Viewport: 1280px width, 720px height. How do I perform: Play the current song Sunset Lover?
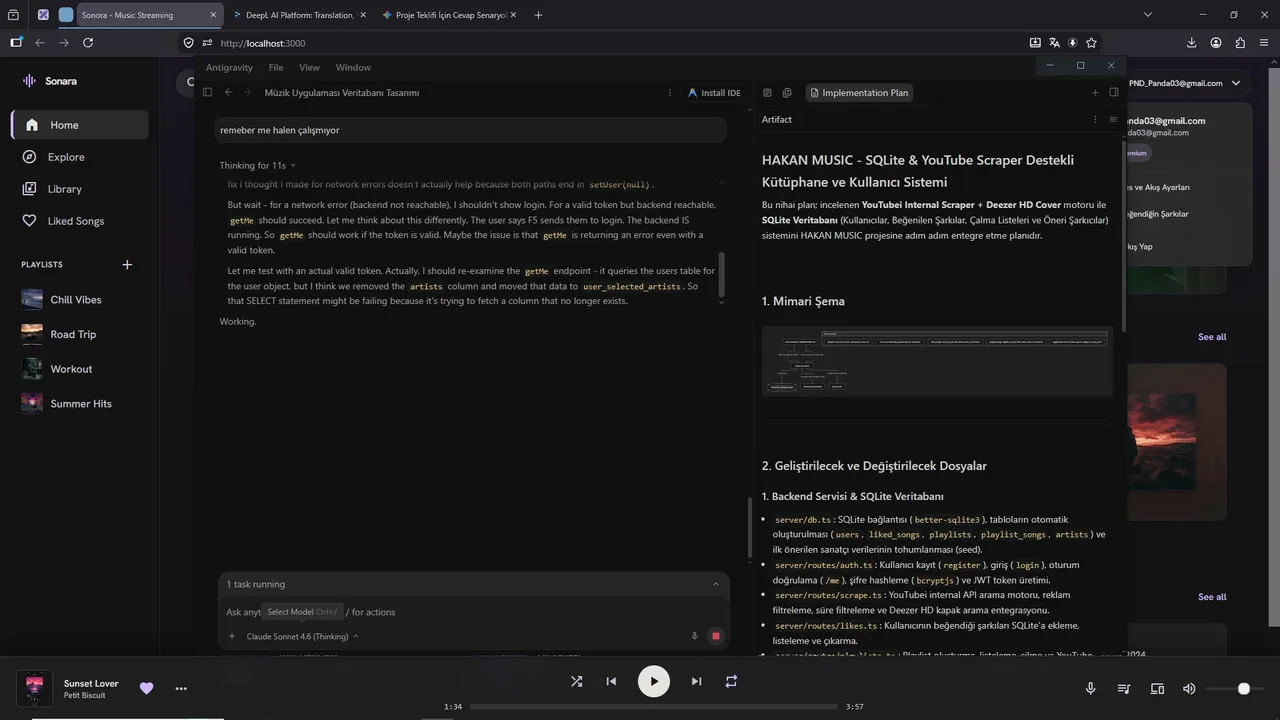tap(654, 681)
